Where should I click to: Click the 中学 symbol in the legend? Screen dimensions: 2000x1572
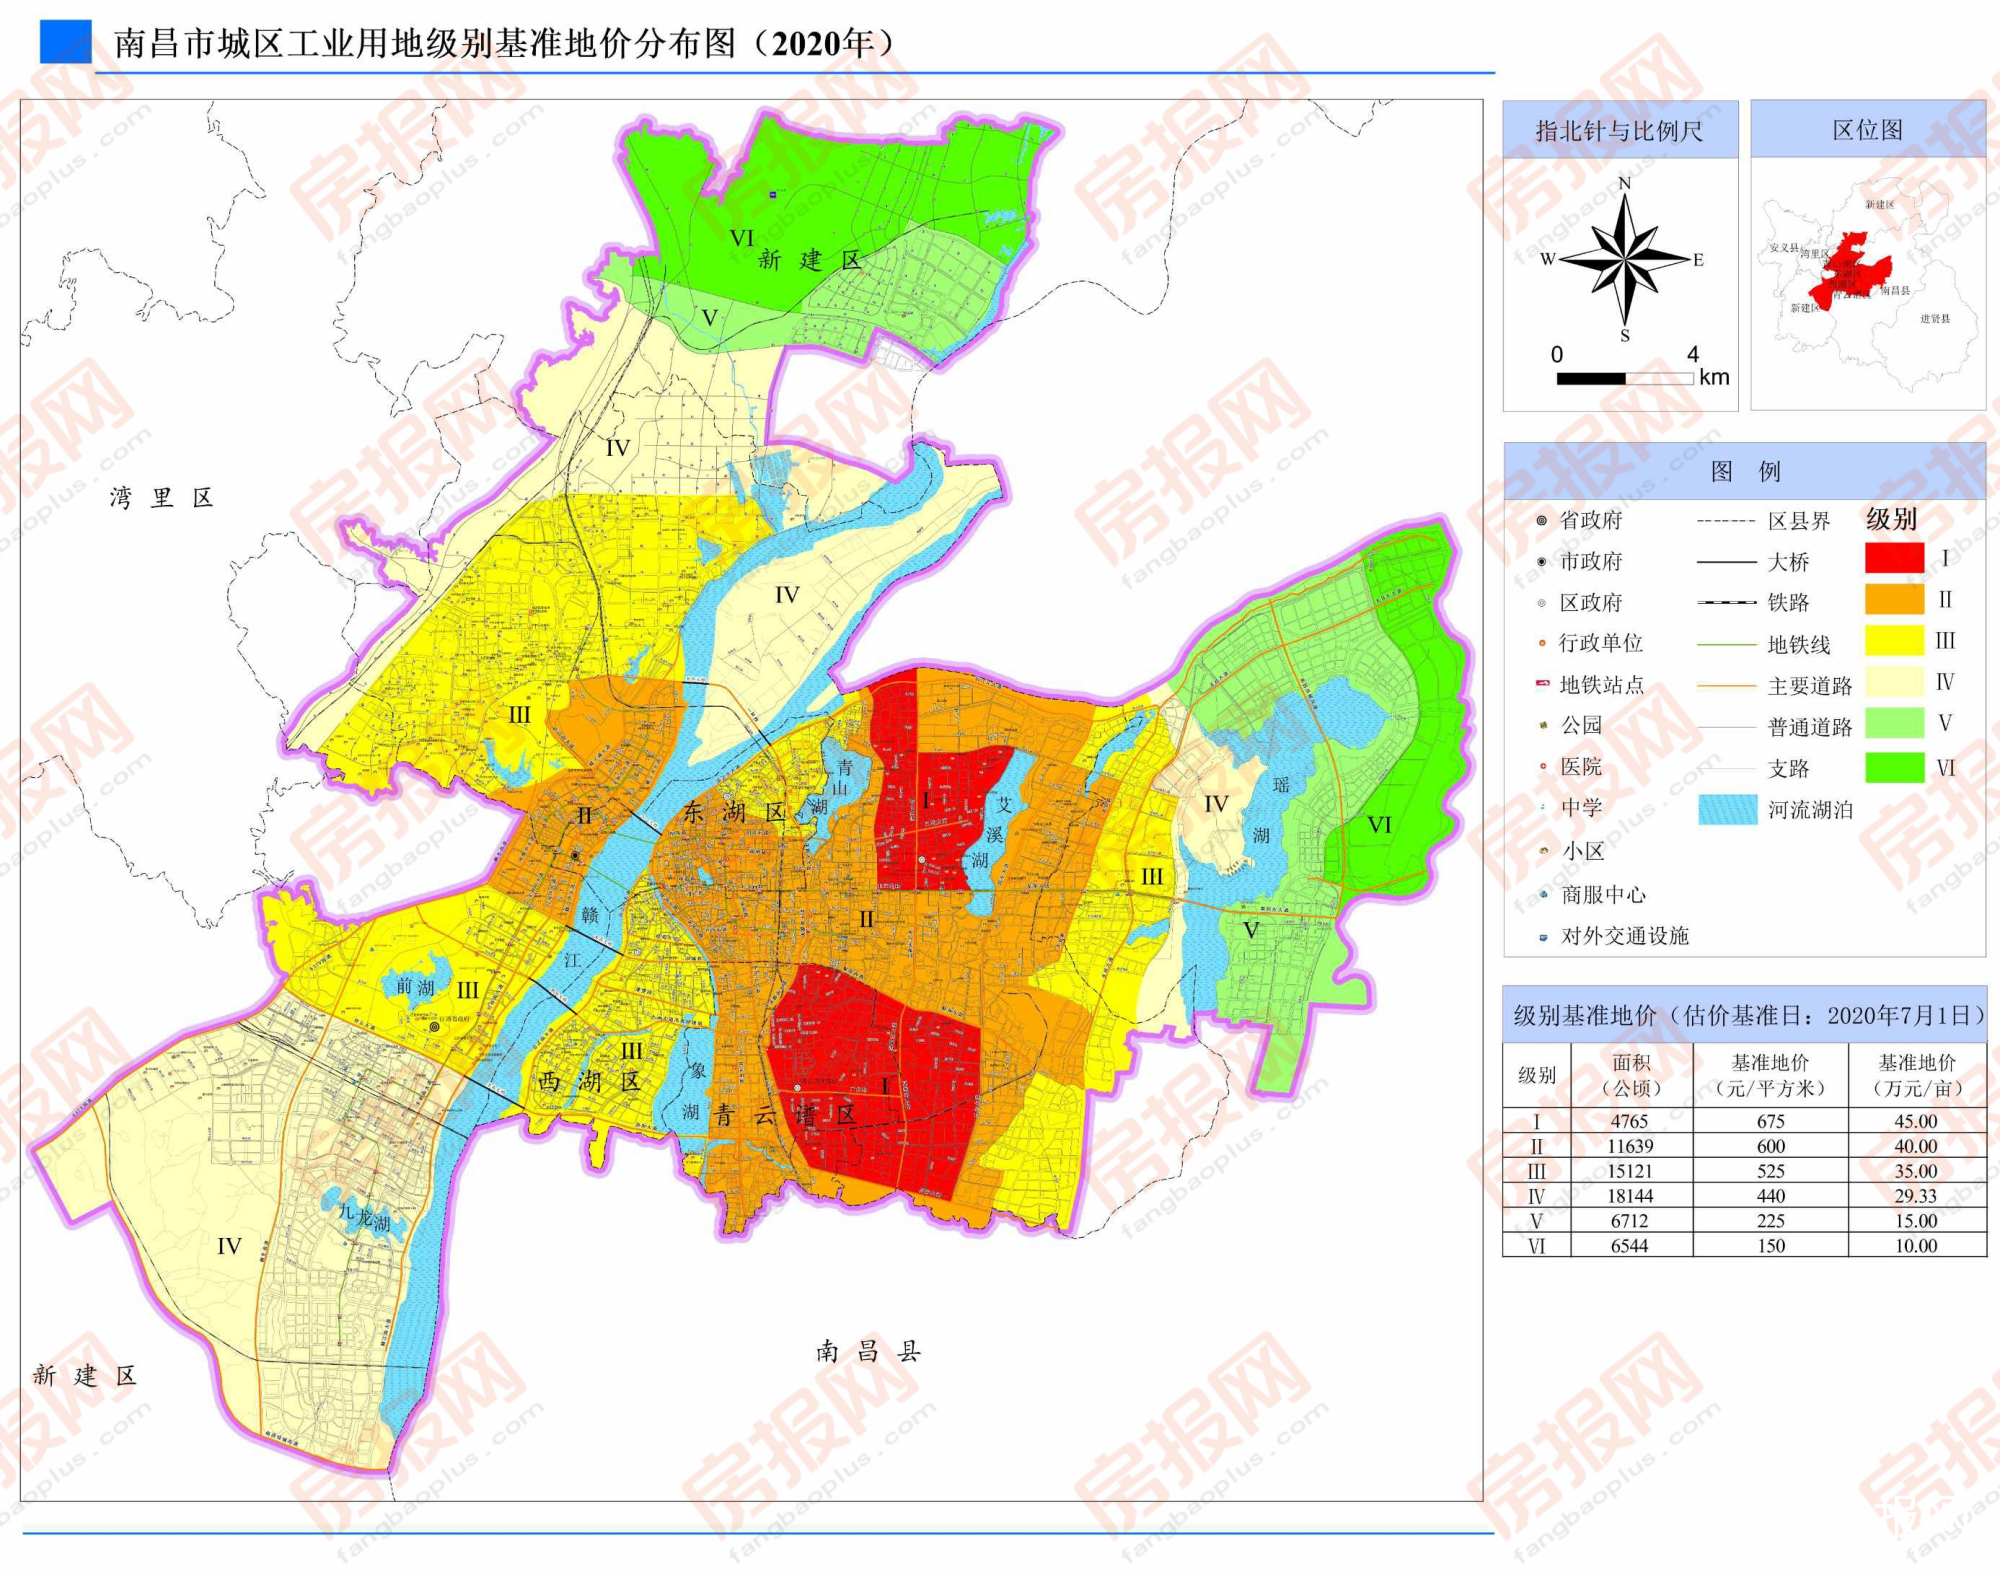[1543, 807]
